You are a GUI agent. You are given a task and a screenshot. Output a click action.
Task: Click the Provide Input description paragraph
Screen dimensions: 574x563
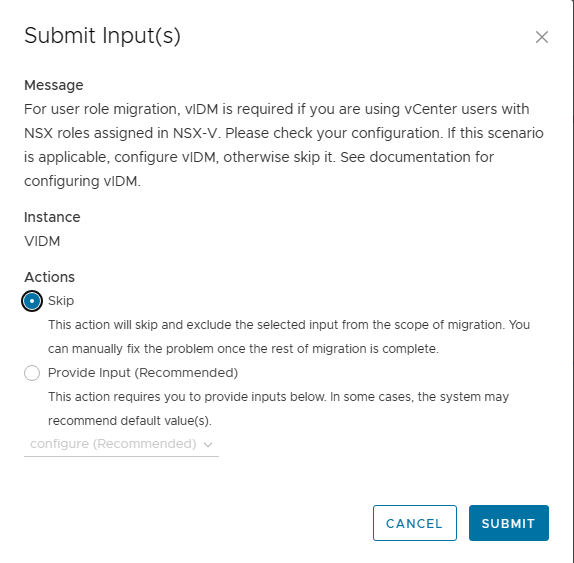(x=278, y=409)
